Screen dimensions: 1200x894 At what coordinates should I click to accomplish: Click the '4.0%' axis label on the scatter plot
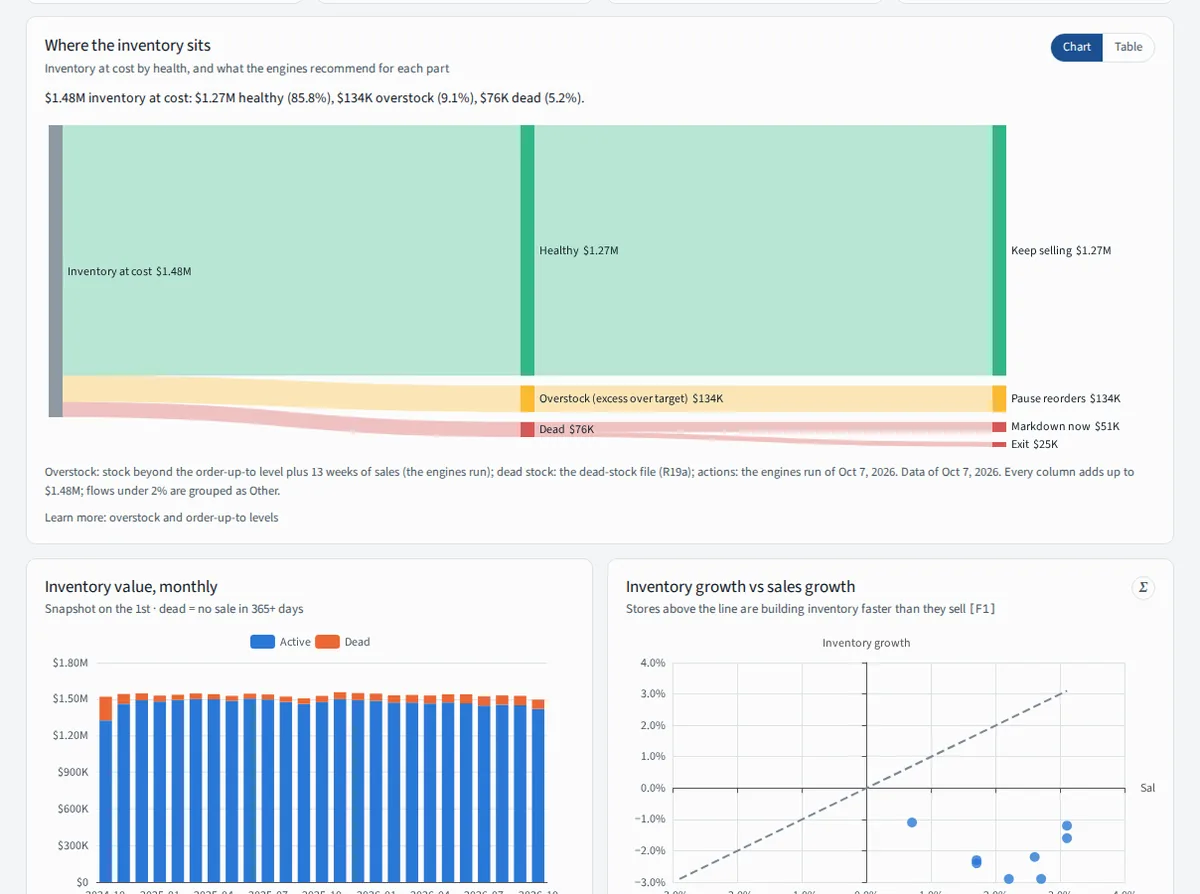pyautogui.click(x=652, y=663)
